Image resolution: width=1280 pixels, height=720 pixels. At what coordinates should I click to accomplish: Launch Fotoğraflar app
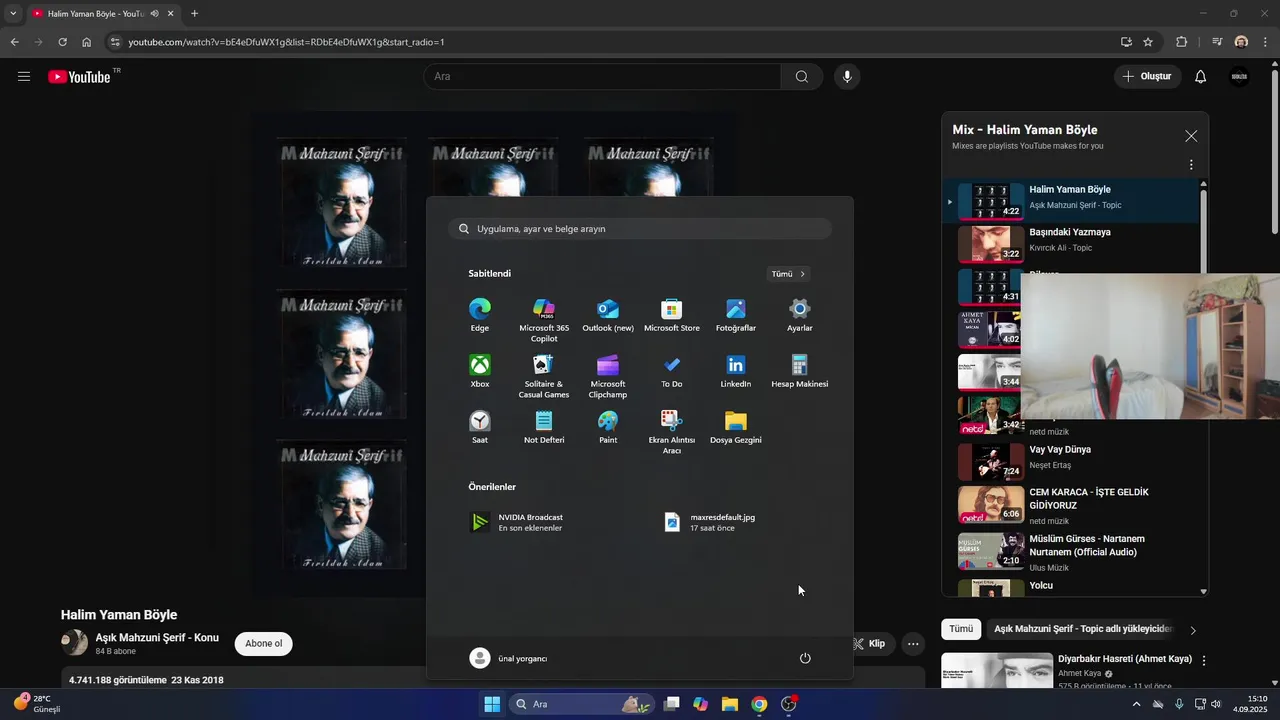pyautogui.click(x=736, y=315)
